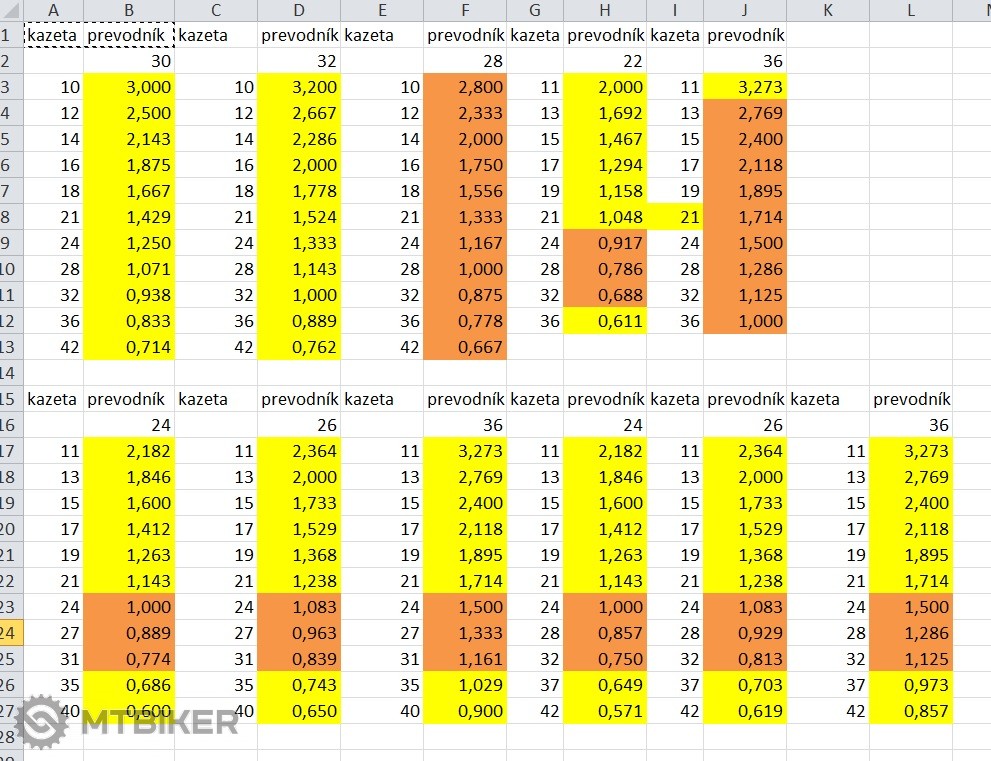The width and height of the screenshot is (991, 761).
Task: Select column F header
Action: coord(464,10)
